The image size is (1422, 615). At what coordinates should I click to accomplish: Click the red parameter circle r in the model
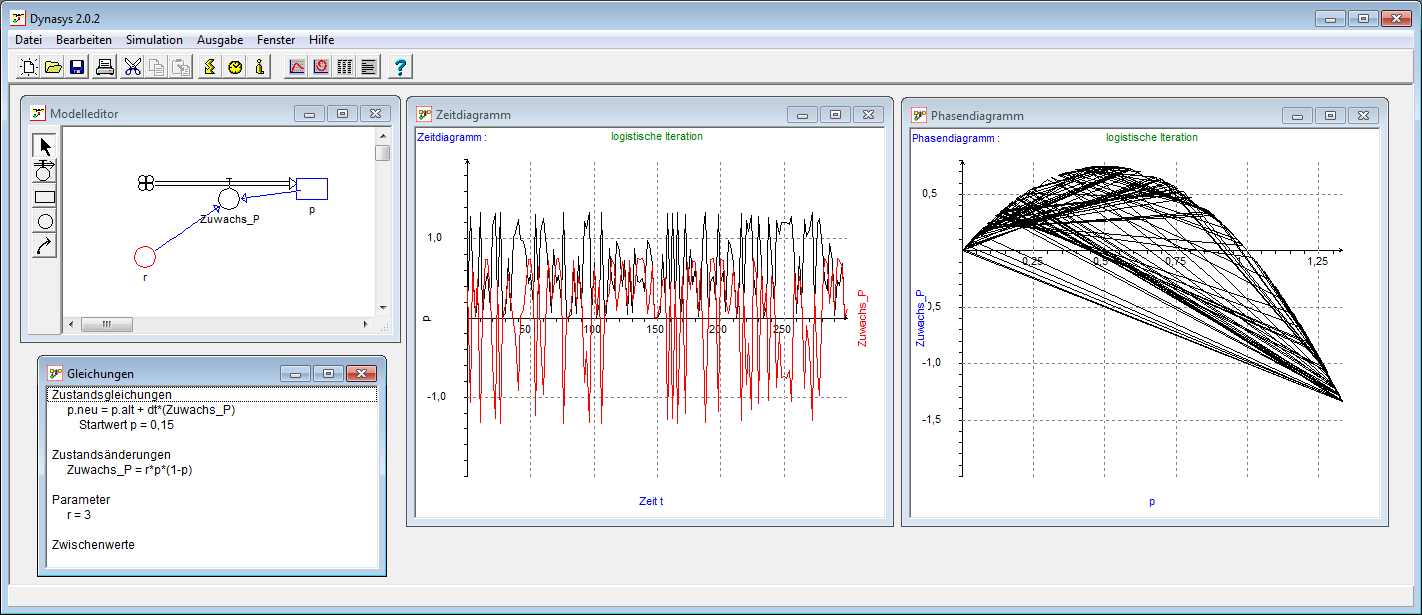click(x=145, y=257)
